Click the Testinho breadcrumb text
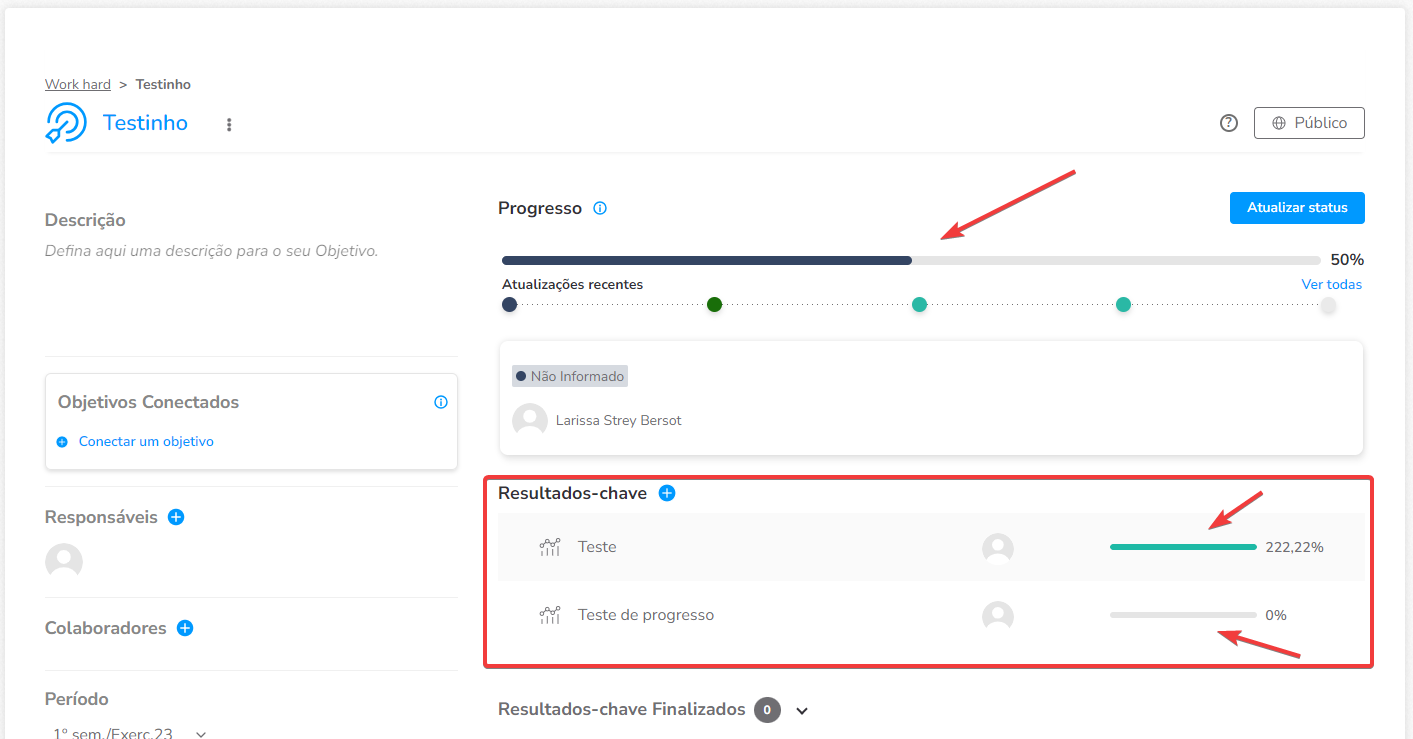Viewport: 1413px width, 739px height. (x=163, y=84)
